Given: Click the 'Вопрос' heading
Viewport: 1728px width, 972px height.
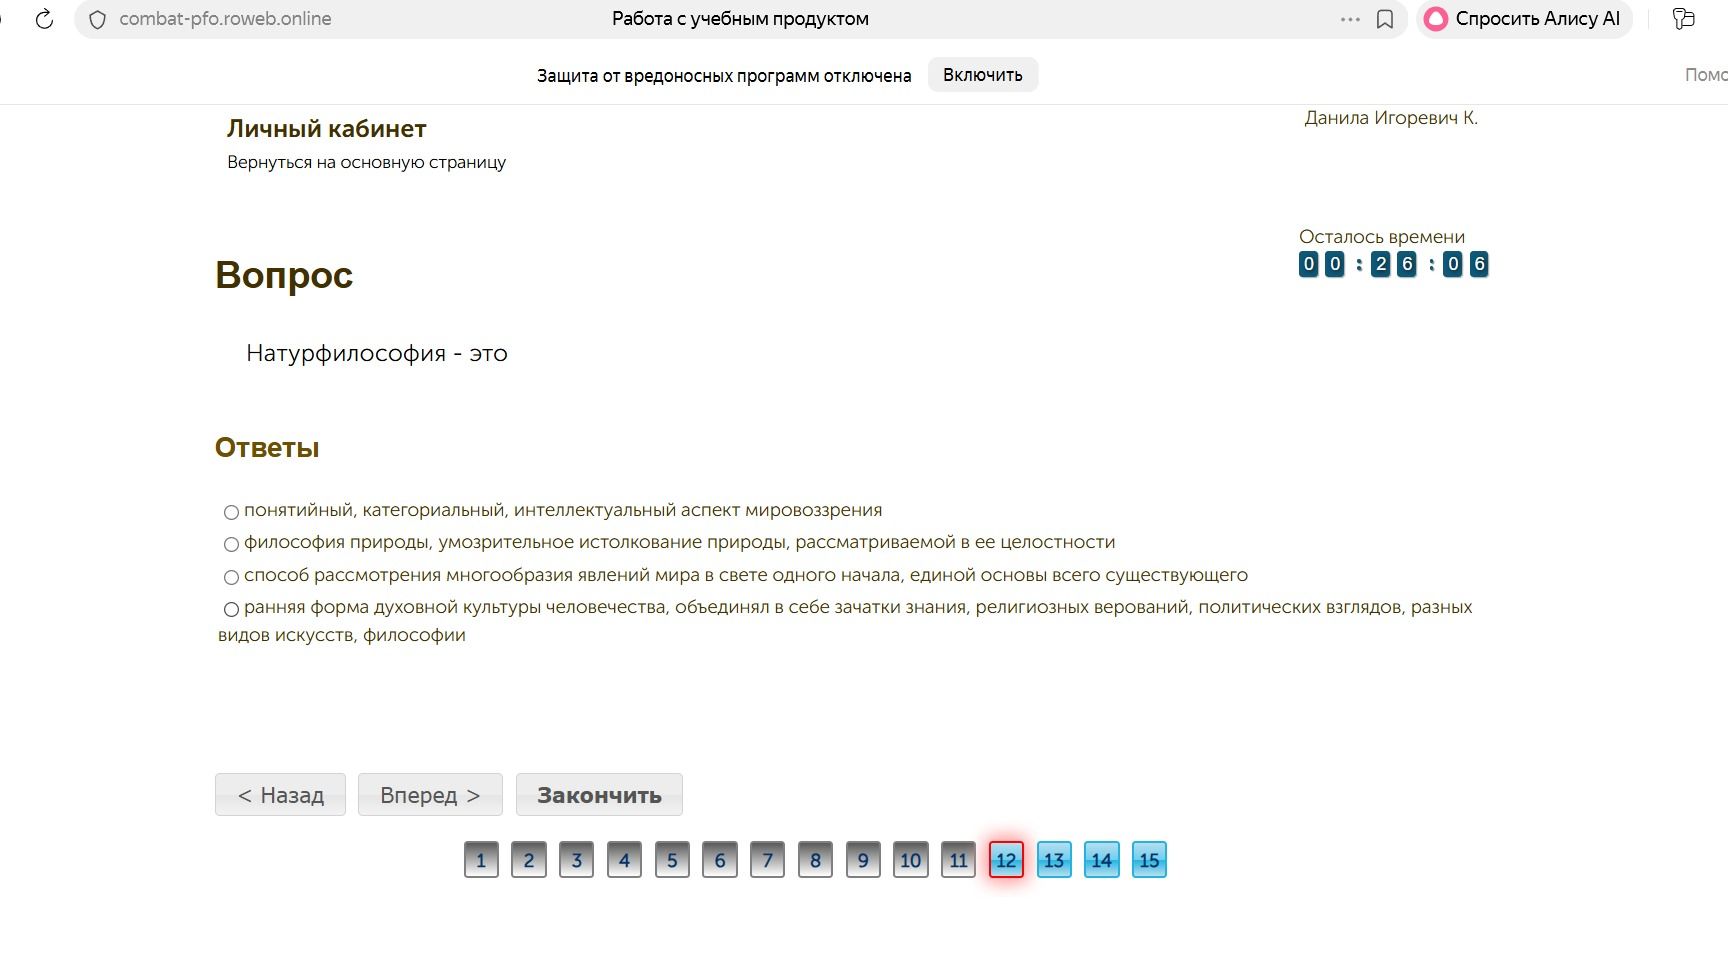Looking at the screenshot, I should point(284,275).
